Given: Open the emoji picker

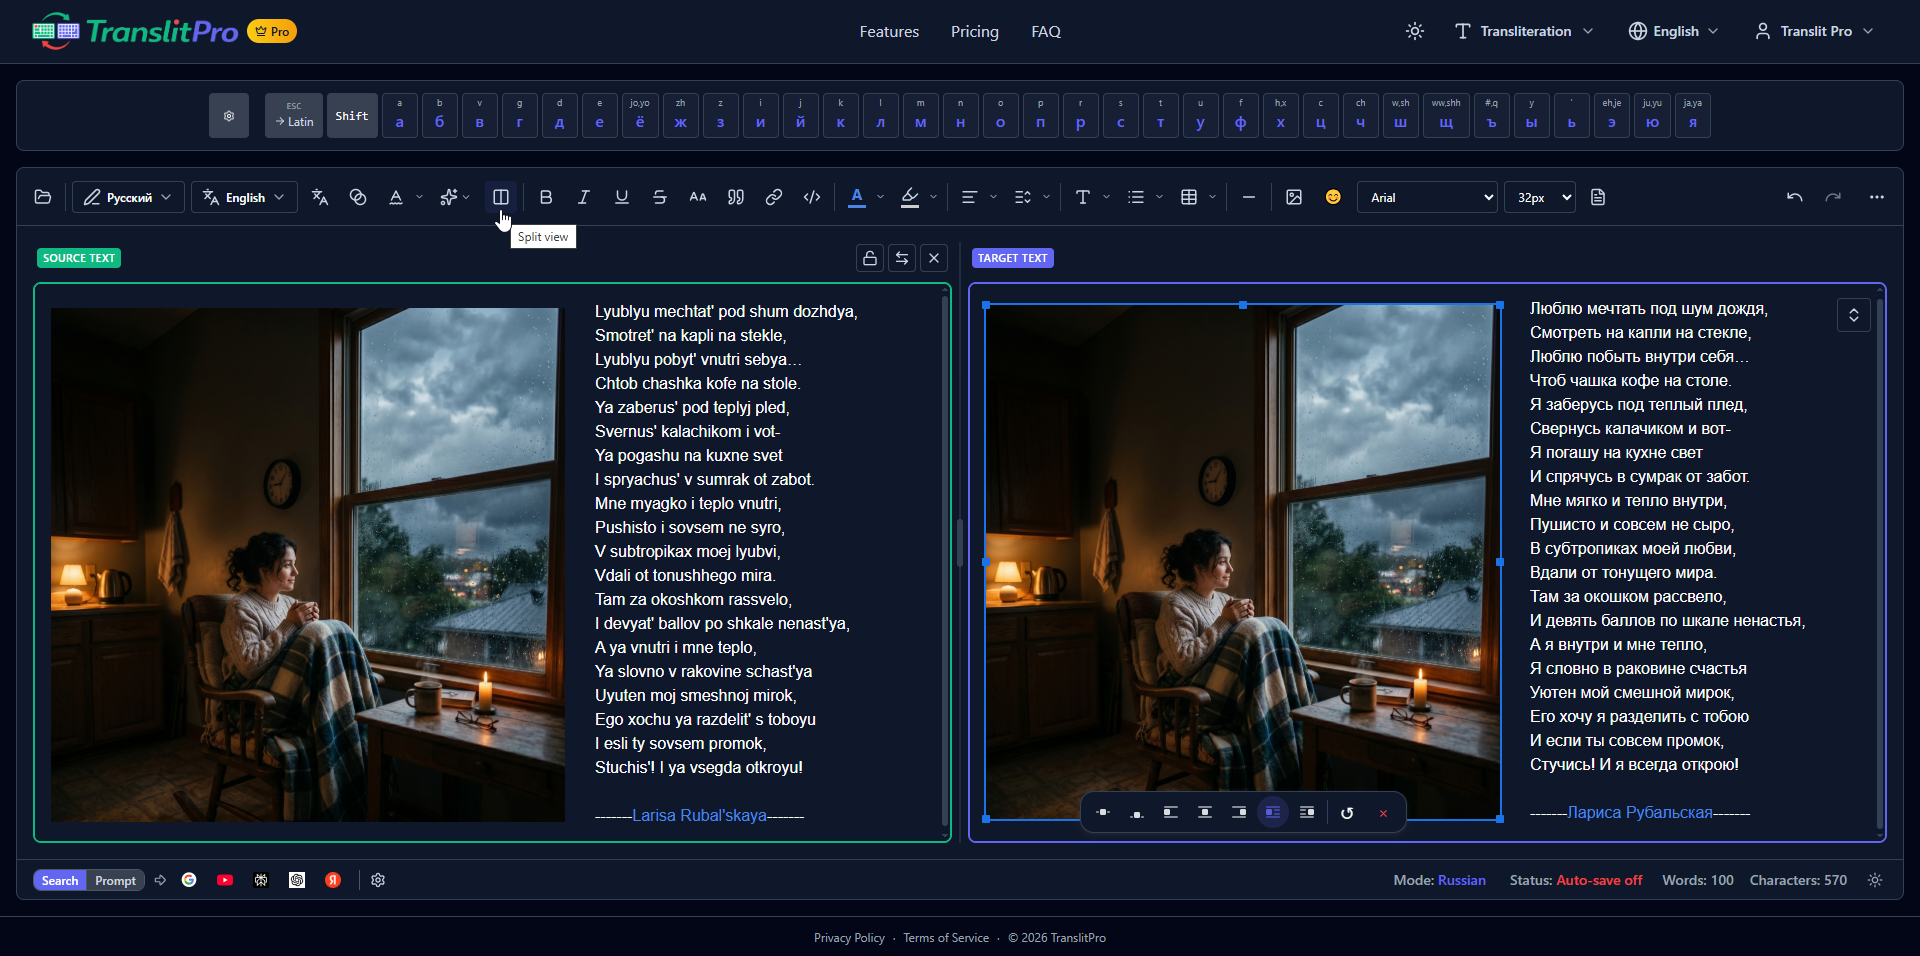Looking at the screenshot, I should (x=1333, y=197).
